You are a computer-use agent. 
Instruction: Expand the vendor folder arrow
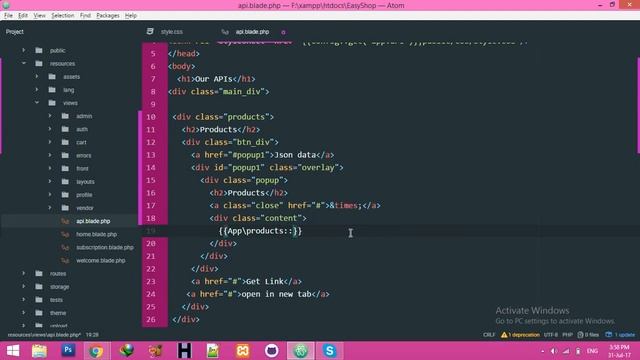pyautogui.click(x=50, y=208)
